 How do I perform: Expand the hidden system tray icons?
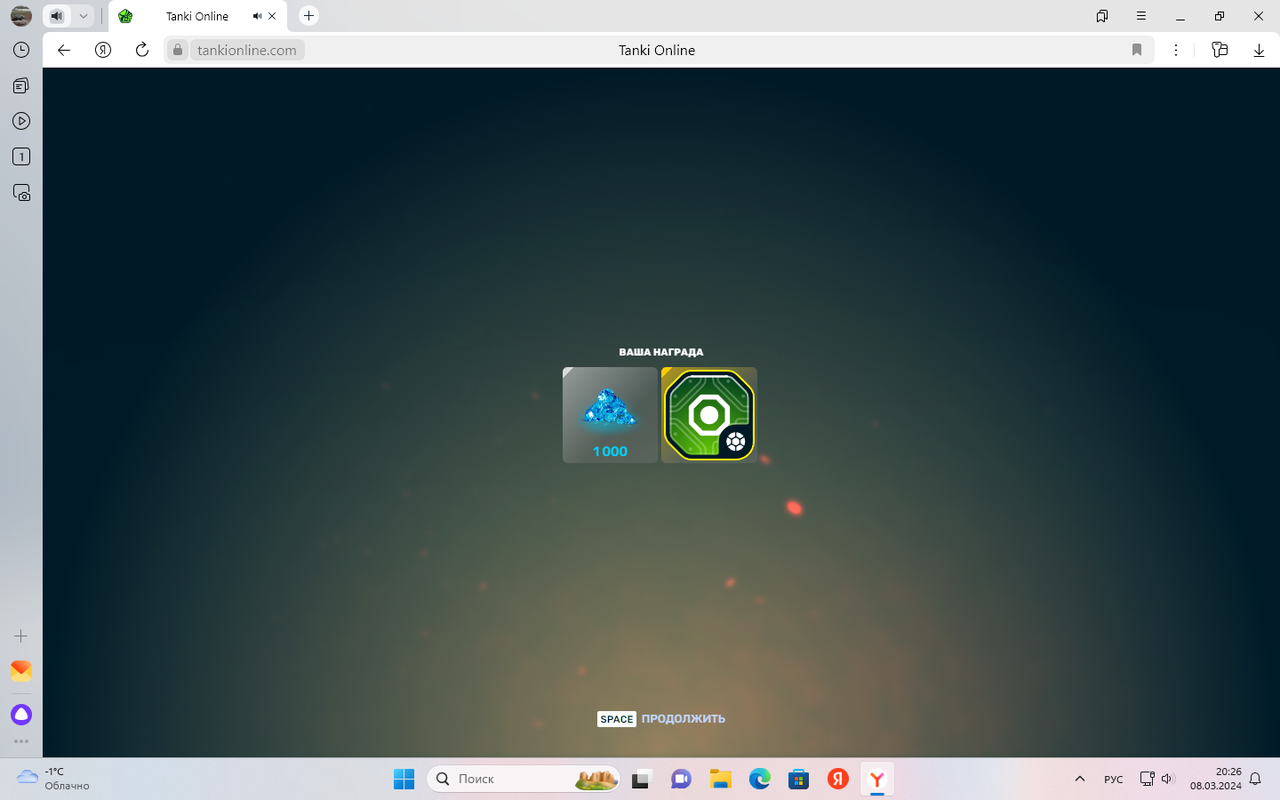pos(1079,779)
